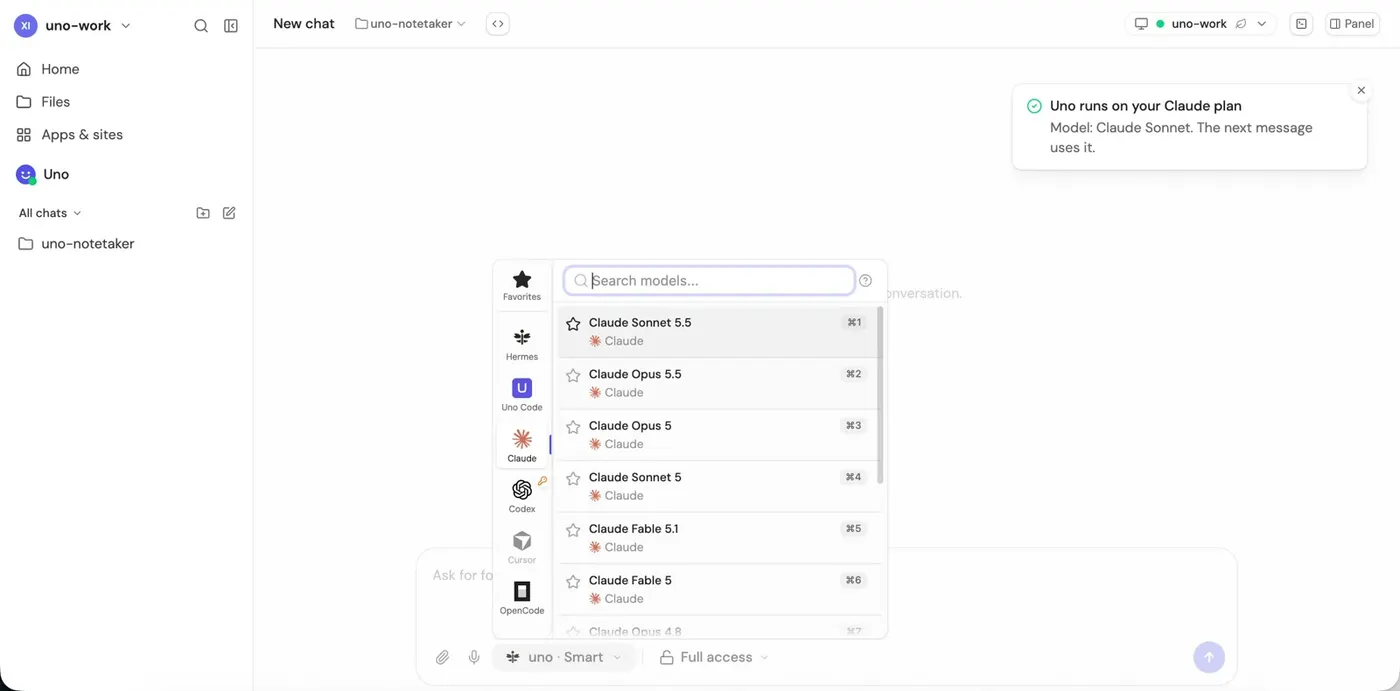Favorite the Claude Sonnet 5.5 model

573,324
